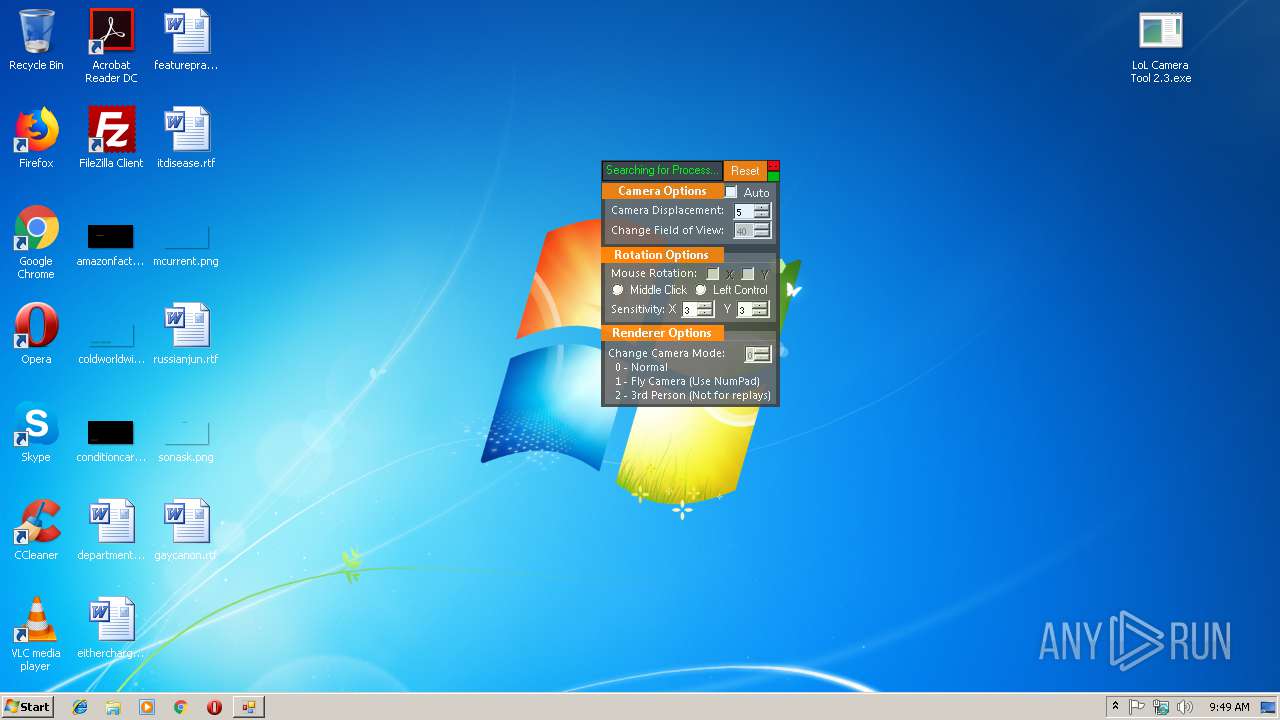1280x720 pixels.
Task: Click the 'Searching for Process...' status text
Action: tap(662, 170)
